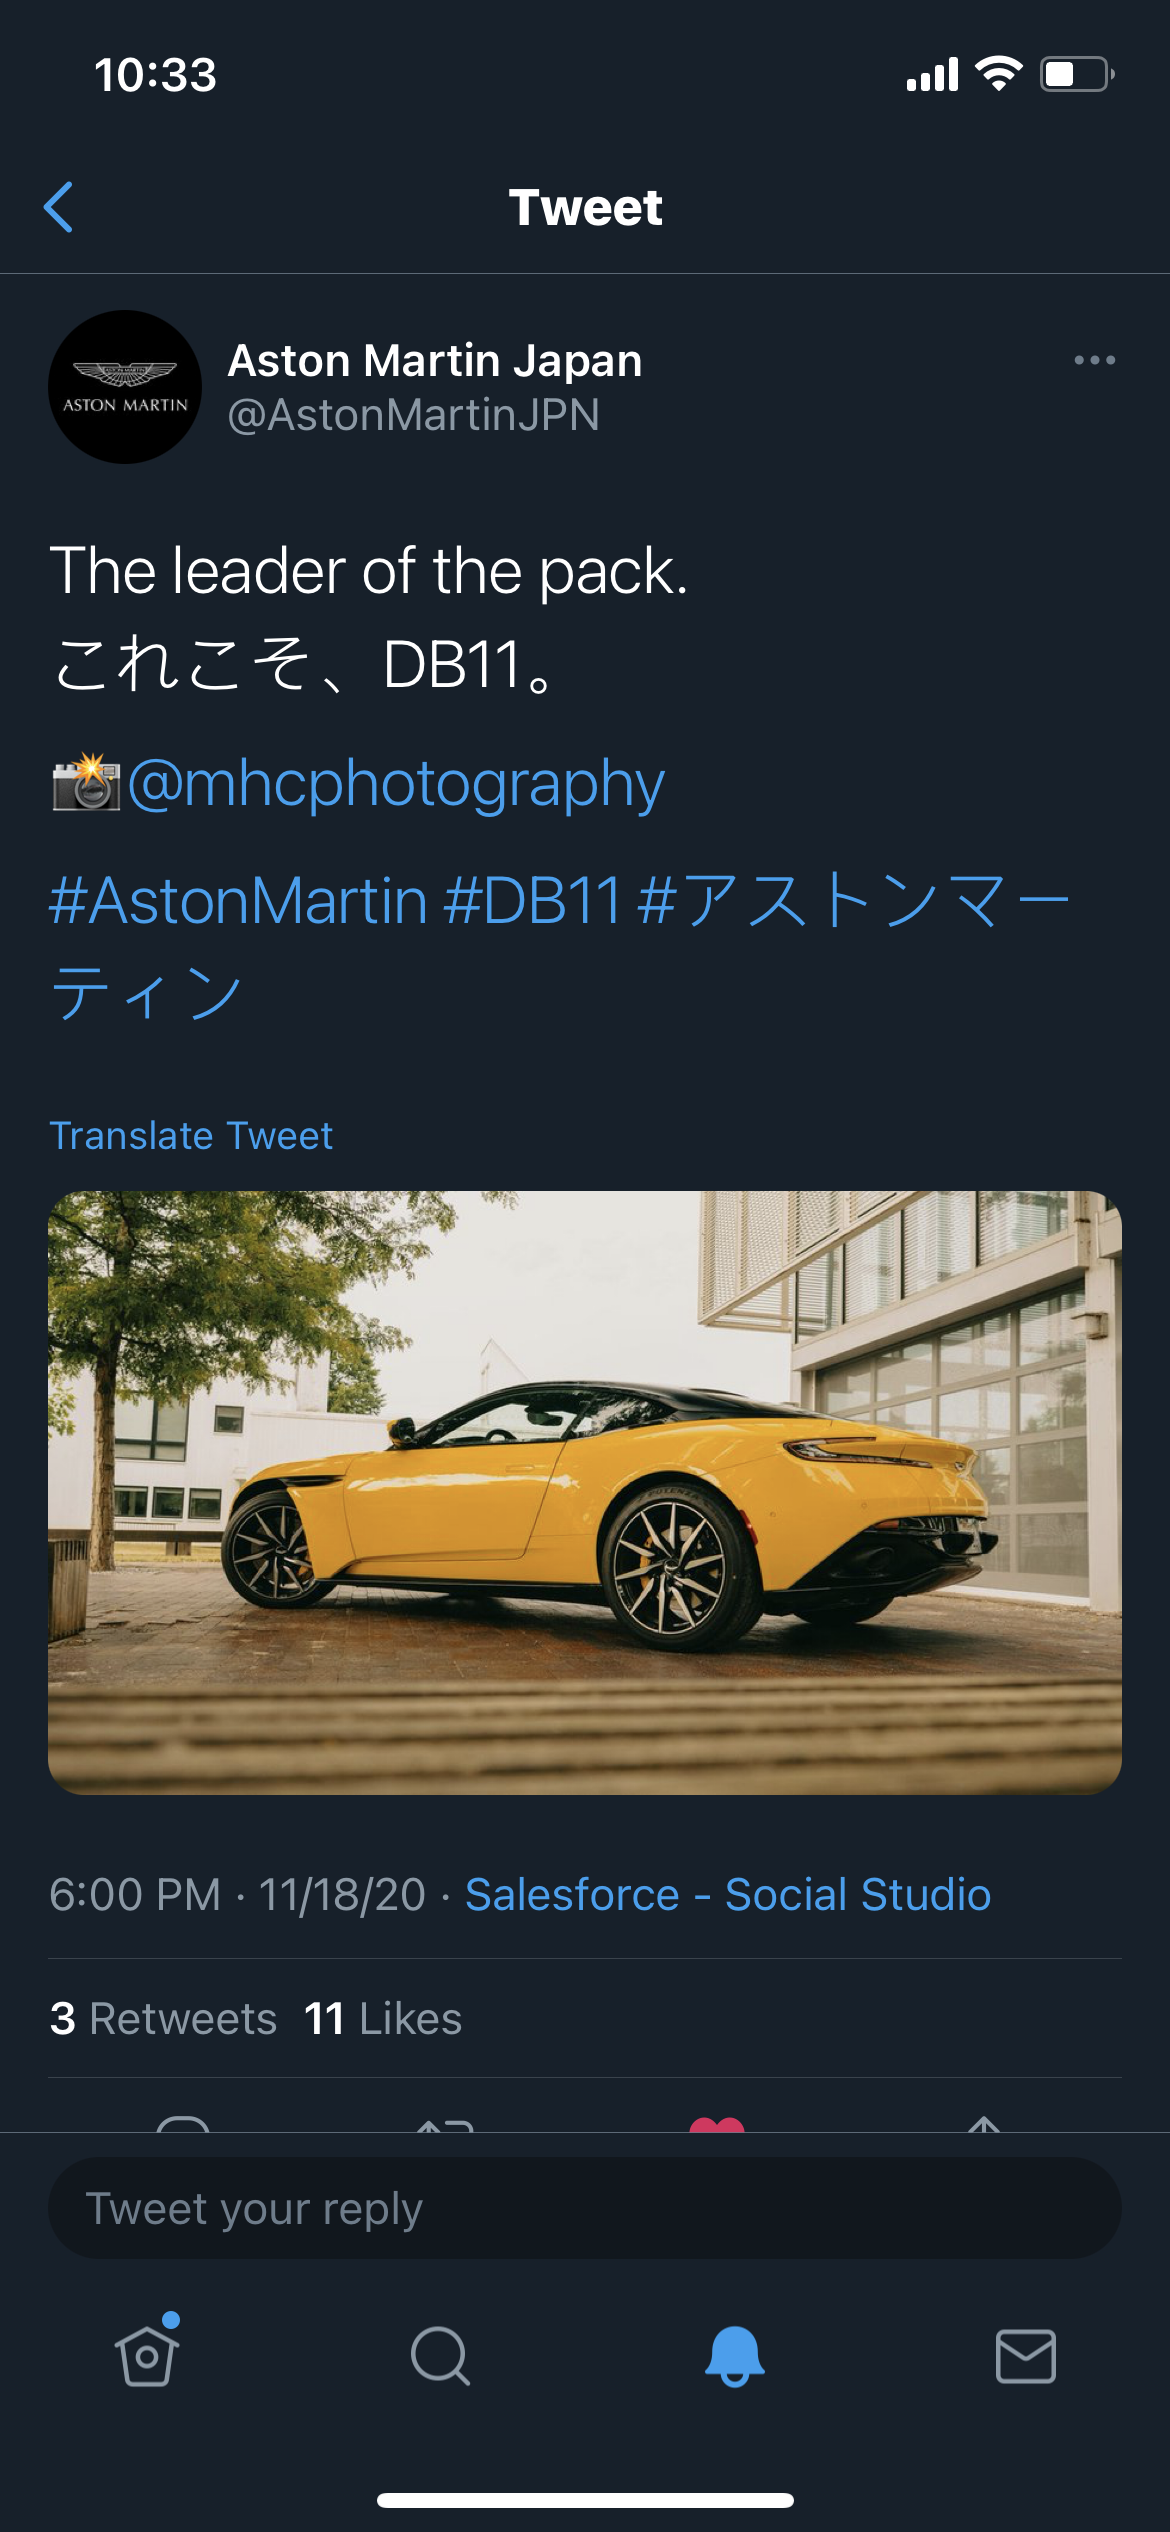This screenshot has height=2532, width=1170.
Task: Open the #DB11 hashtag
Action: pyautogui.click(x=533, y=901)
